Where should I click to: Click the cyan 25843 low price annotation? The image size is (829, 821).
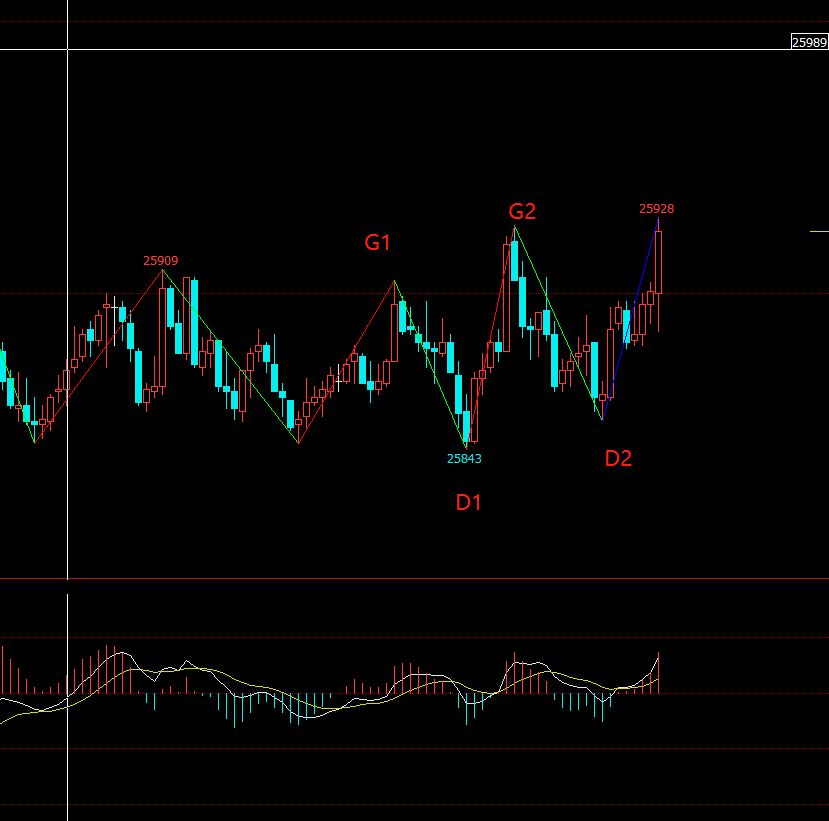coord(464,459)
